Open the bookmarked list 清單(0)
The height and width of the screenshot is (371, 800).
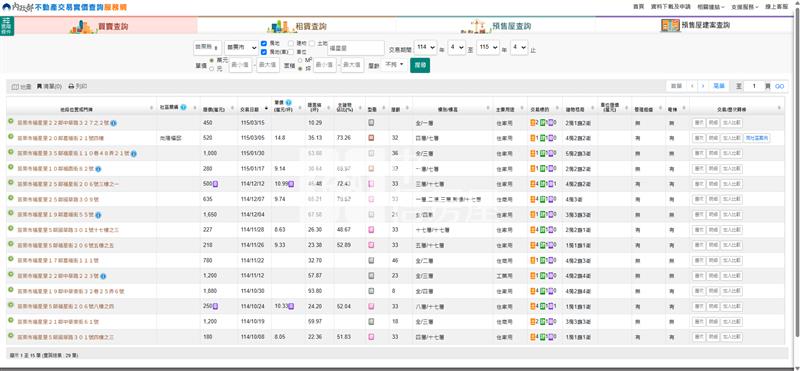tap(49, 87)
